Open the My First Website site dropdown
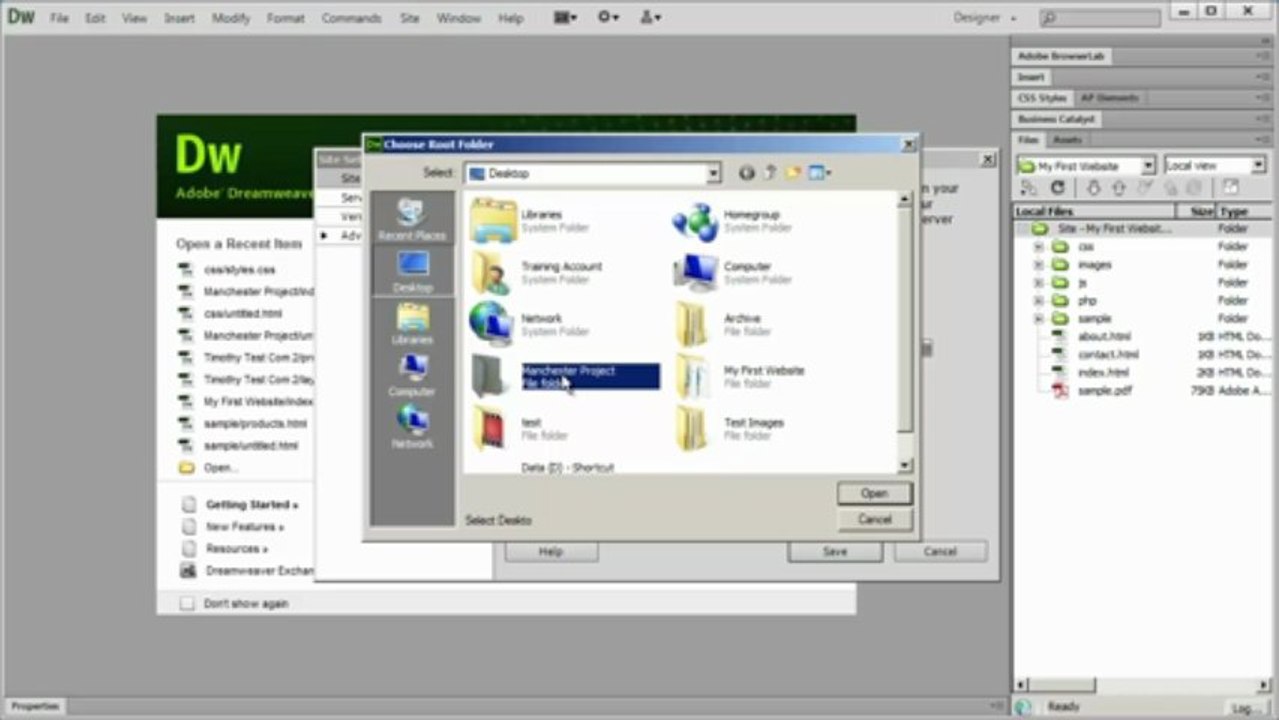This screenshot has width=1279, height=720. tap(1086, 165)
